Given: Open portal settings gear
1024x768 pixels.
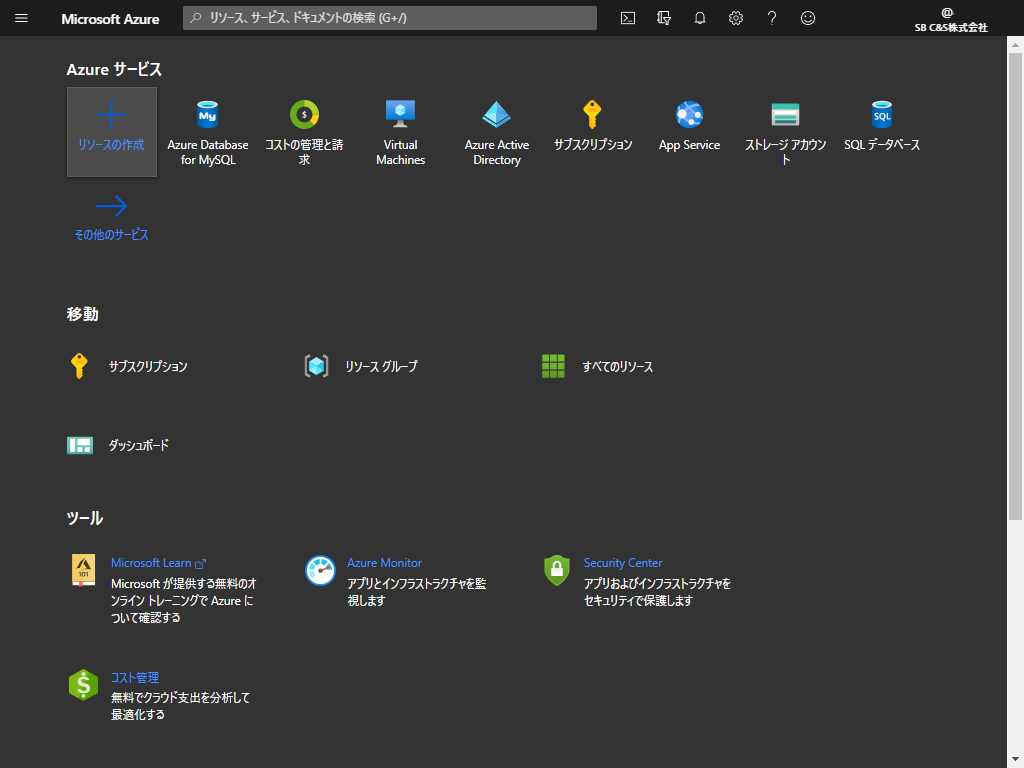Looking at the screenshot, I should [x=735, y=18].
